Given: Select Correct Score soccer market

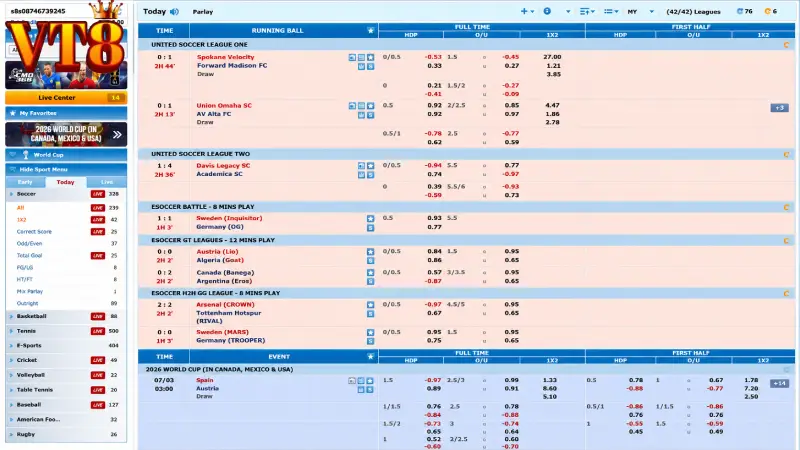Looking at the screenshot, I should tap(34, 232).
